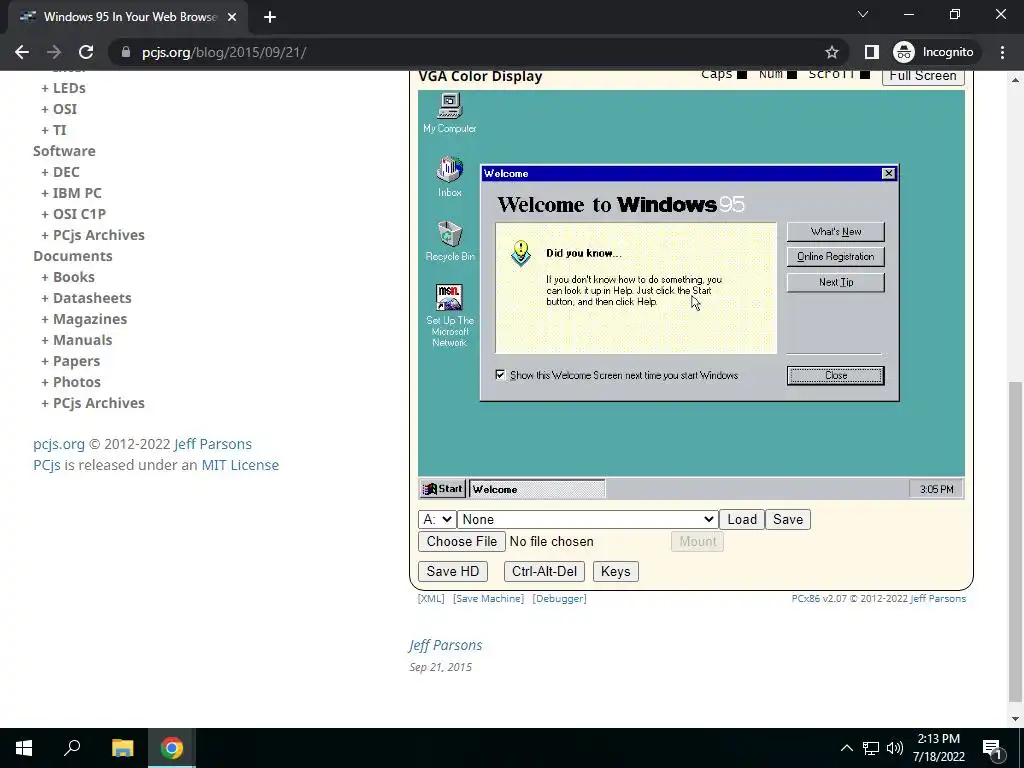Close the Welcome dialog with its X button
Screen dimensions: 1024x768
pyautogui.click(x=888, y=173)
